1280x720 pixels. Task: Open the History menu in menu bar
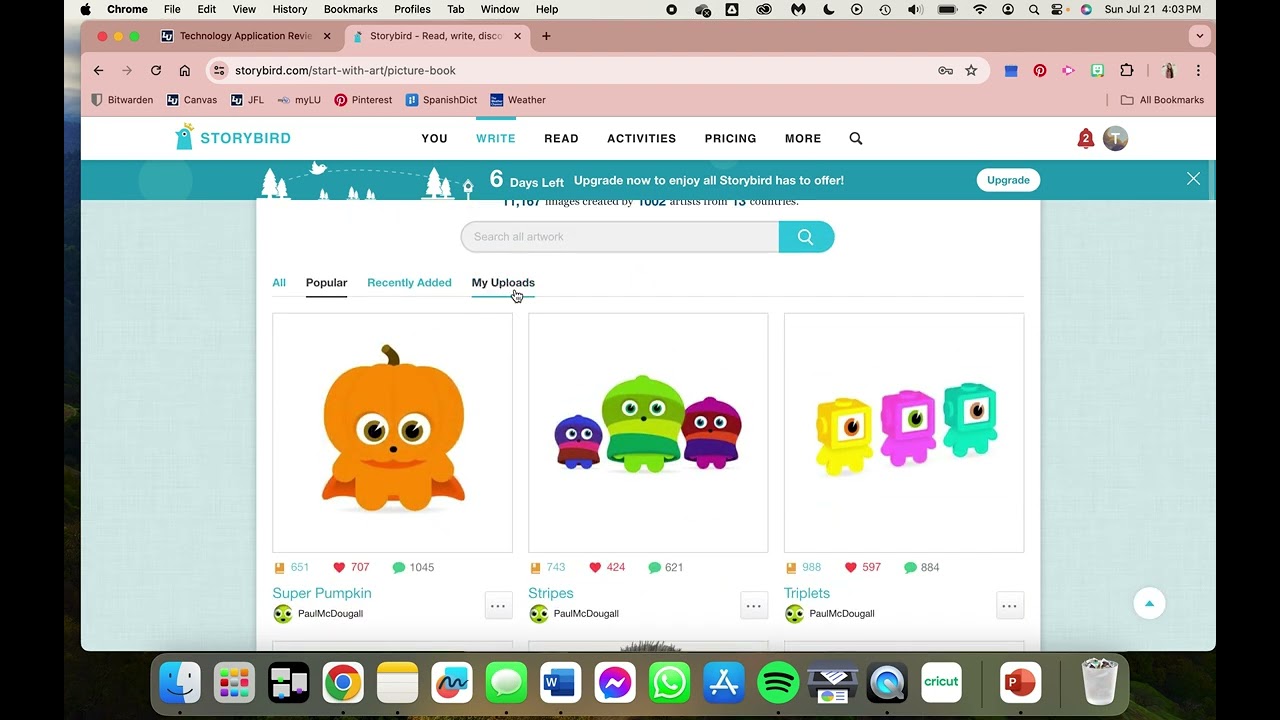290,9
